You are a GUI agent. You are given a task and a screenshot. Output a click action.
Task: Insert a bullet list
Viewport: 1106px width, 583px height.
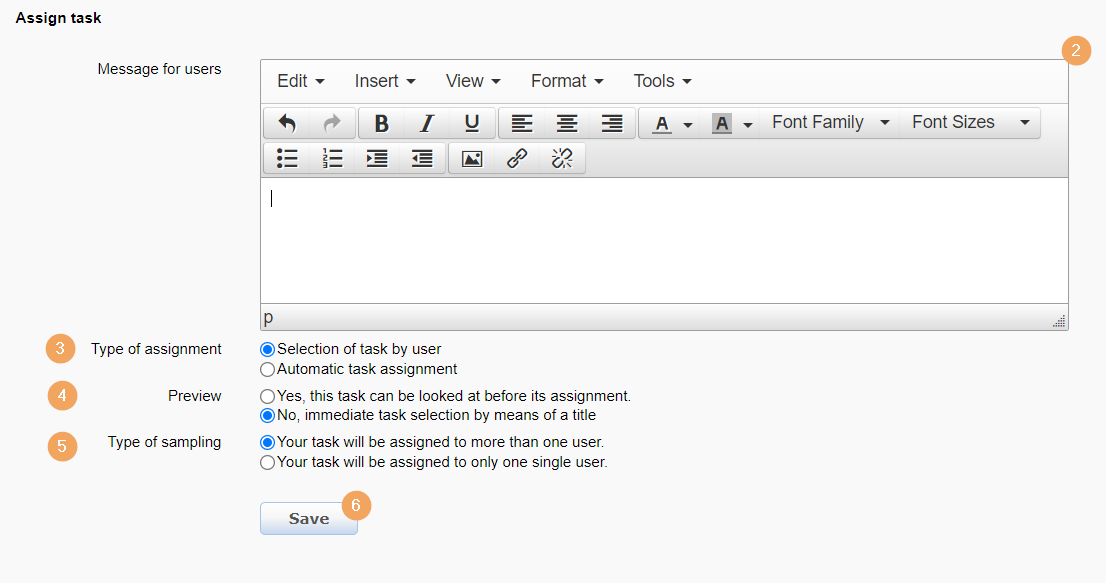(x=287, y=158)
